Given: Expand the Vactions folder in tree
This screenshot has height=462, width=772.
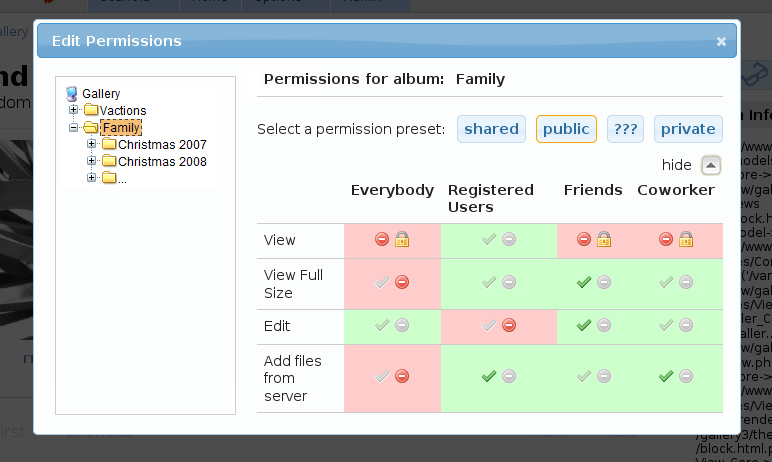Looking at the screenshot, I should coord(74,110).
